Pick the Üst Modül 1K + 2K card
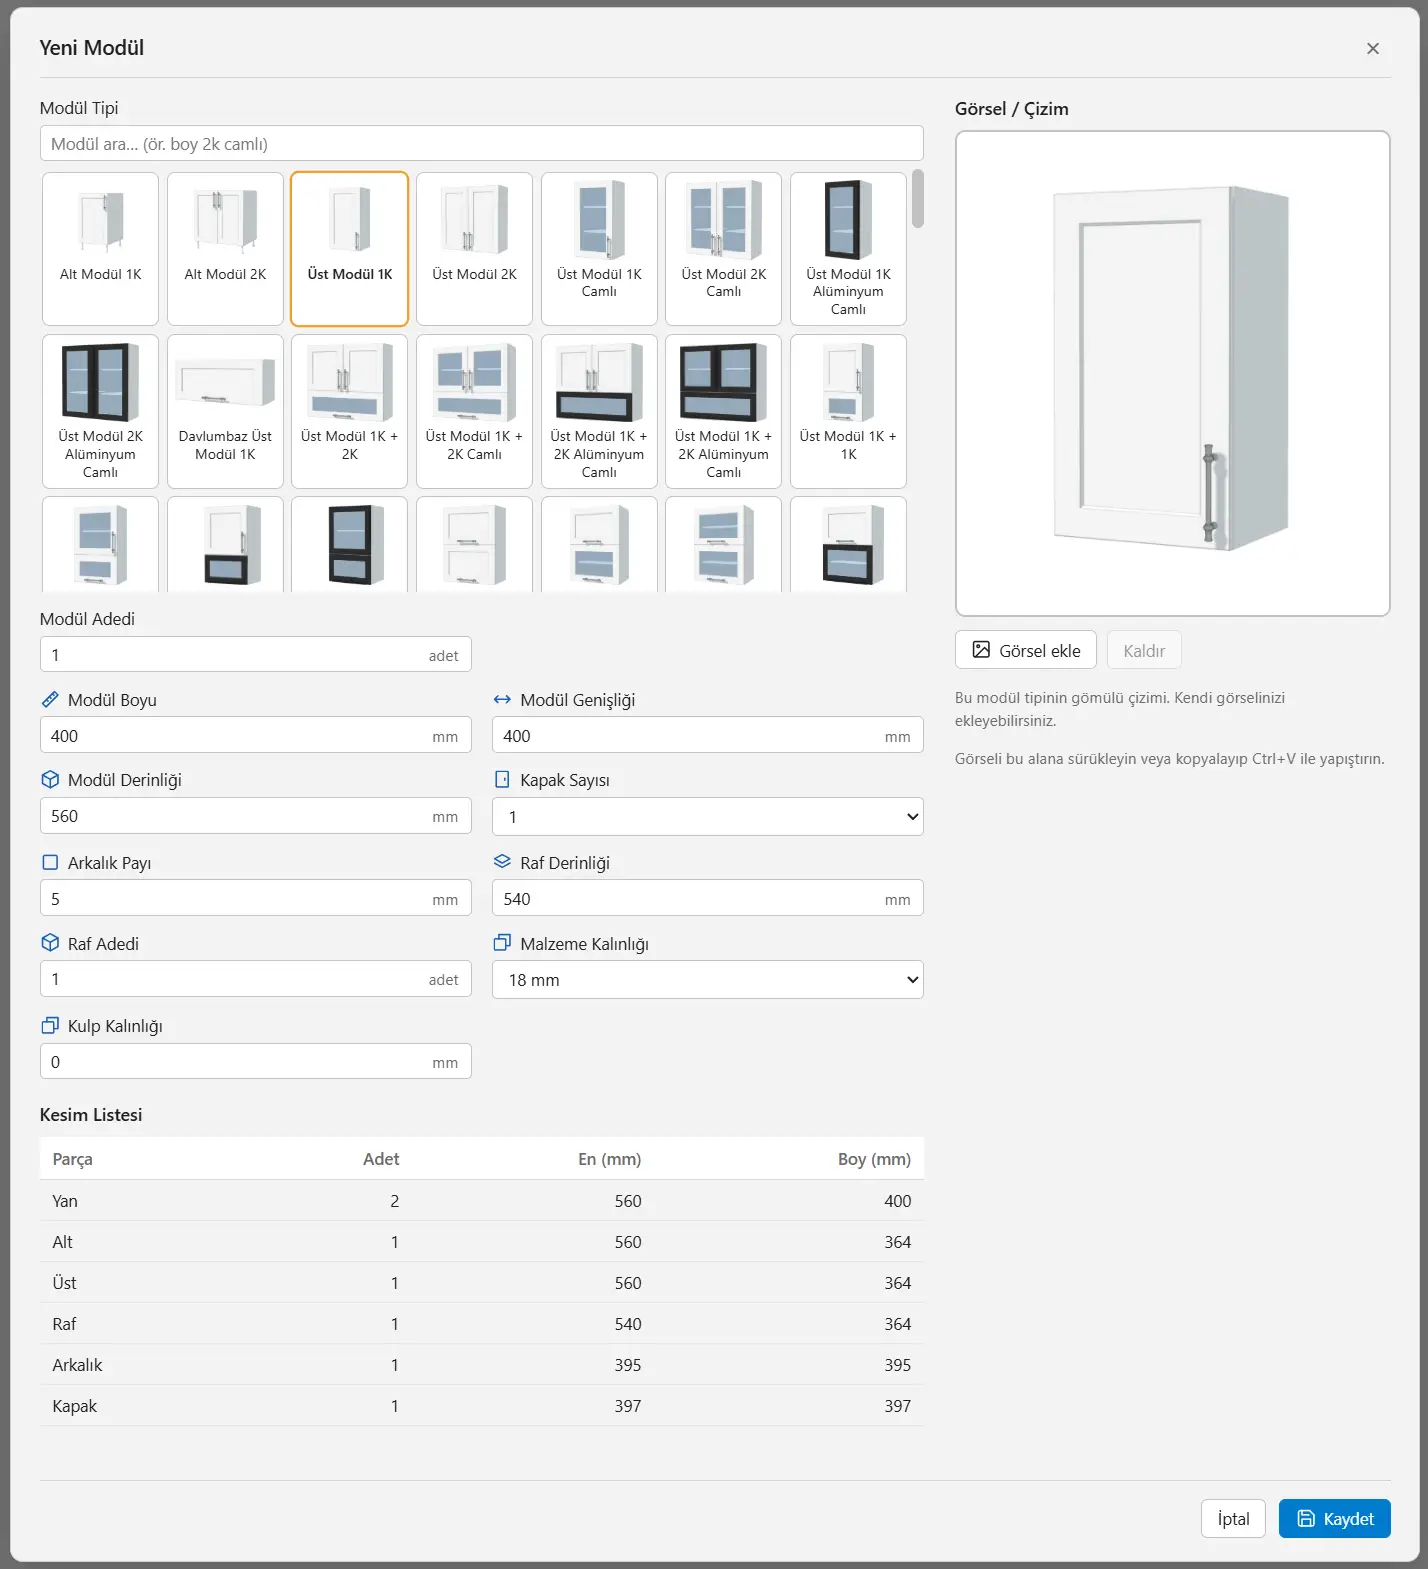This screenshot has width=1428, height=1569. pyautogui.click(x=350, y=411)
